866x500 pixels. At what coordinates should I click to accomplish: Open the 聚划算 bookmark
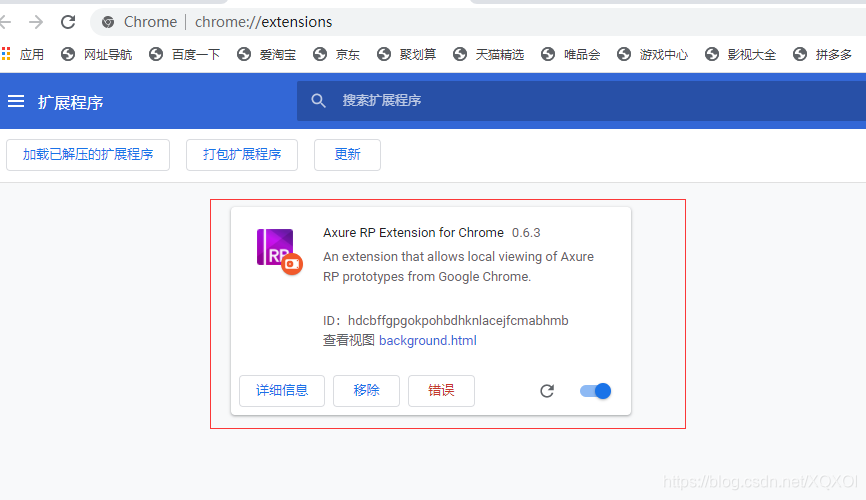(x=406, y=54)
